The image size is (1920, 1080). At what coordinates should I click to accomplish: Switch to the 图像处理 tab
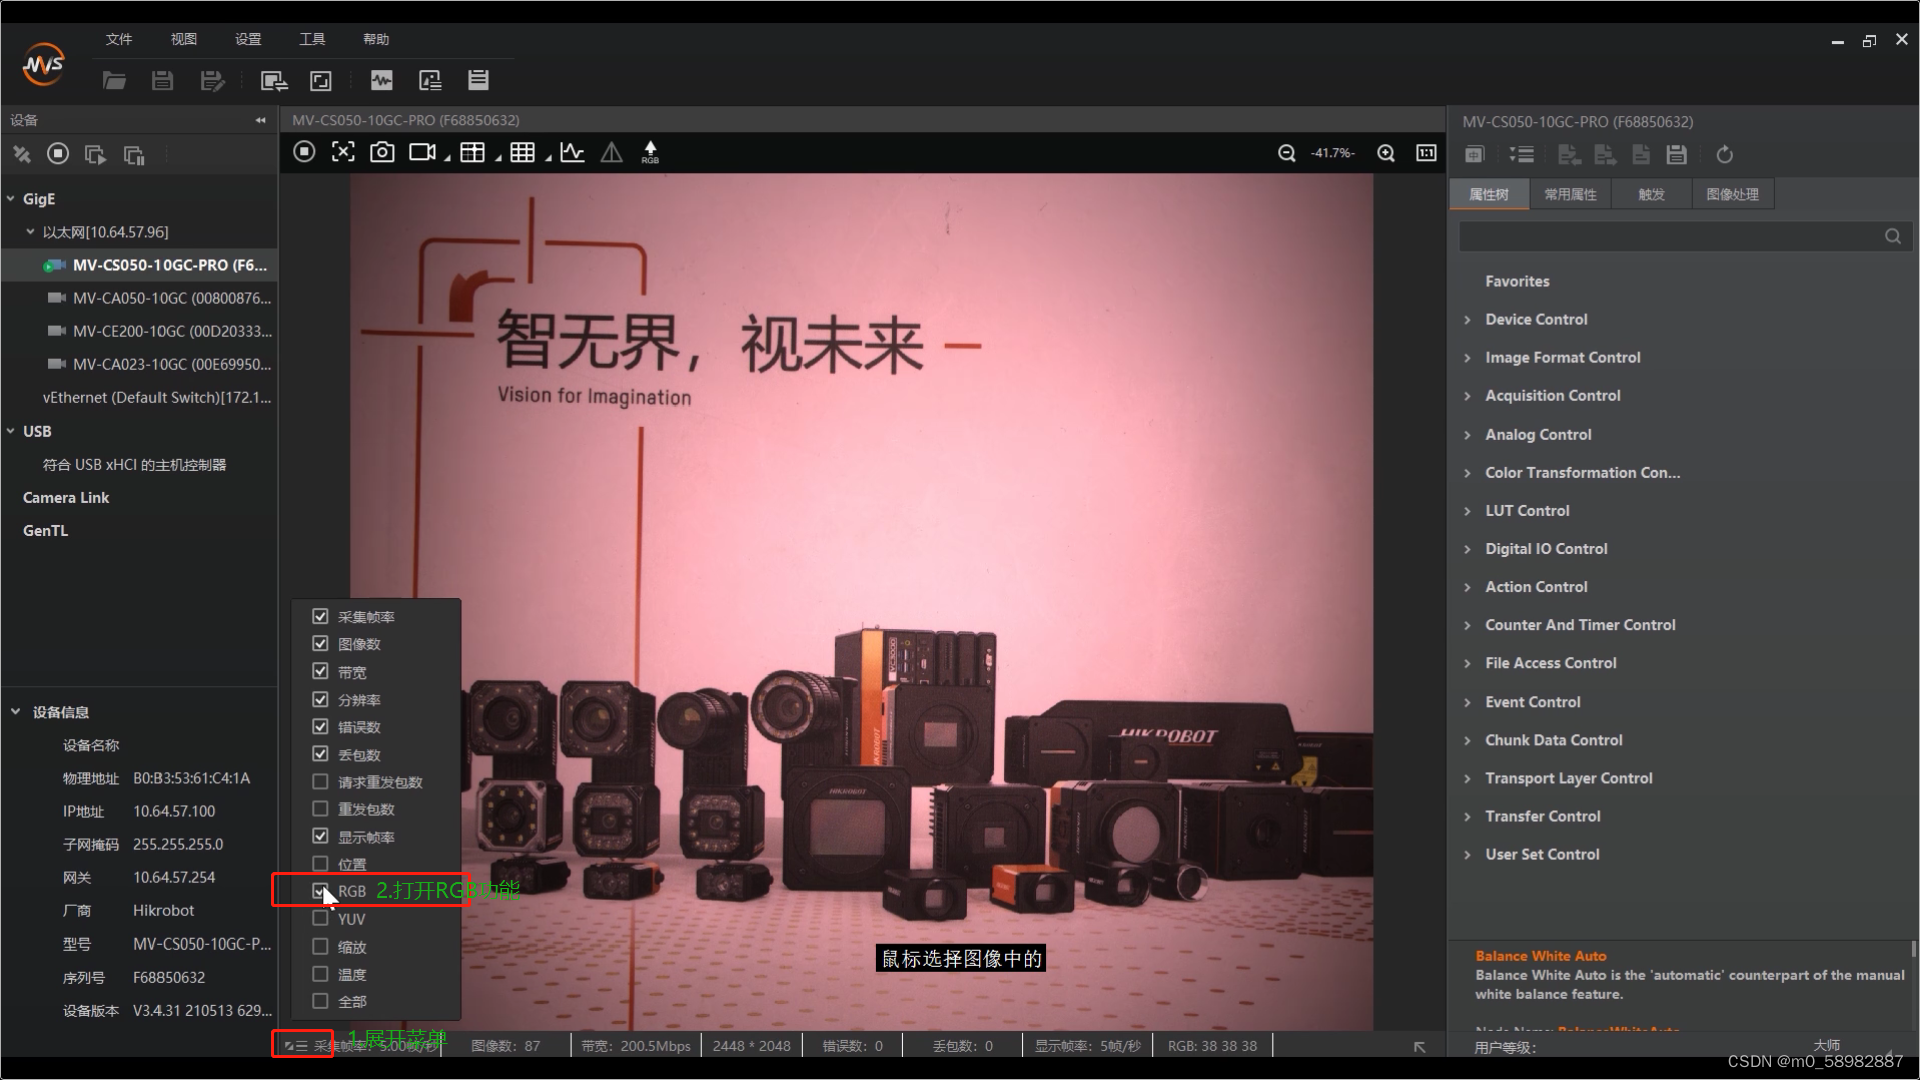click(1731, 194)
